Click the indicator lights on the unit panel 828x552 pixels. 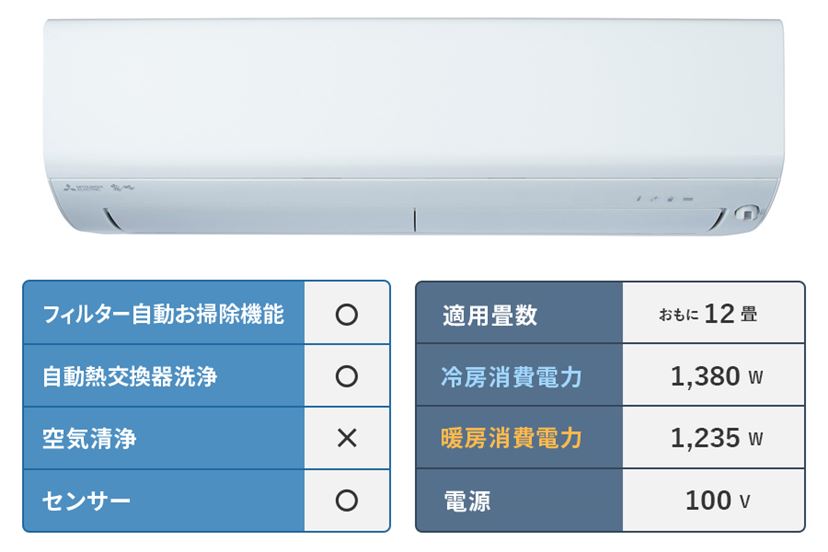pyautogui.click(x=665, y=199)
